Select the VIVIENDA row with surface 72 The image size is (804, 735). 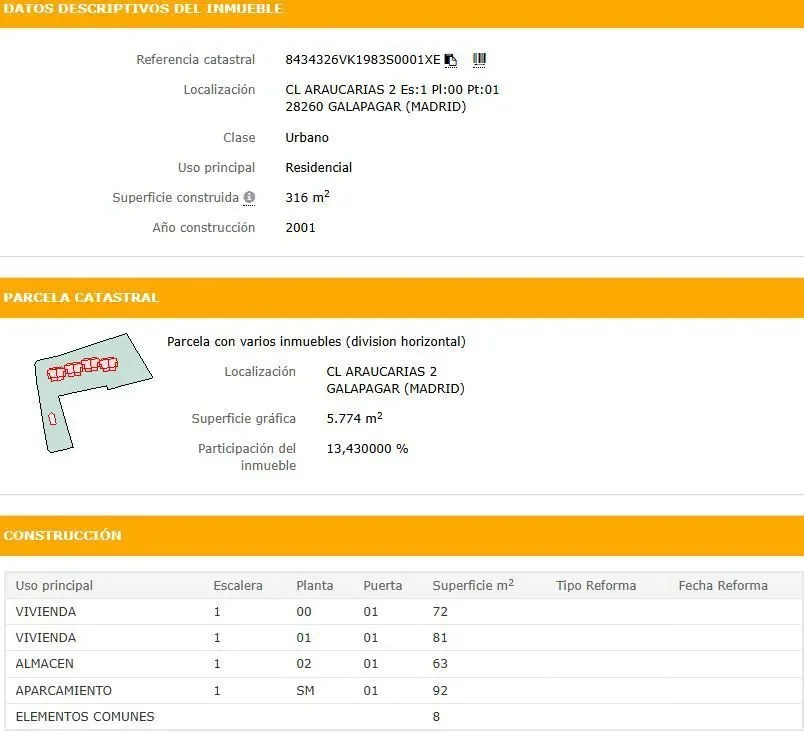click(402, 611)
